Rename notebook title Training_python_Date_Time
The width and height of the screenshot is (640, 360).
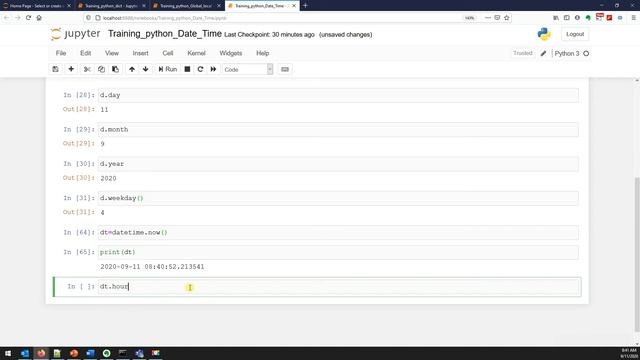click(x=164, y=34)
